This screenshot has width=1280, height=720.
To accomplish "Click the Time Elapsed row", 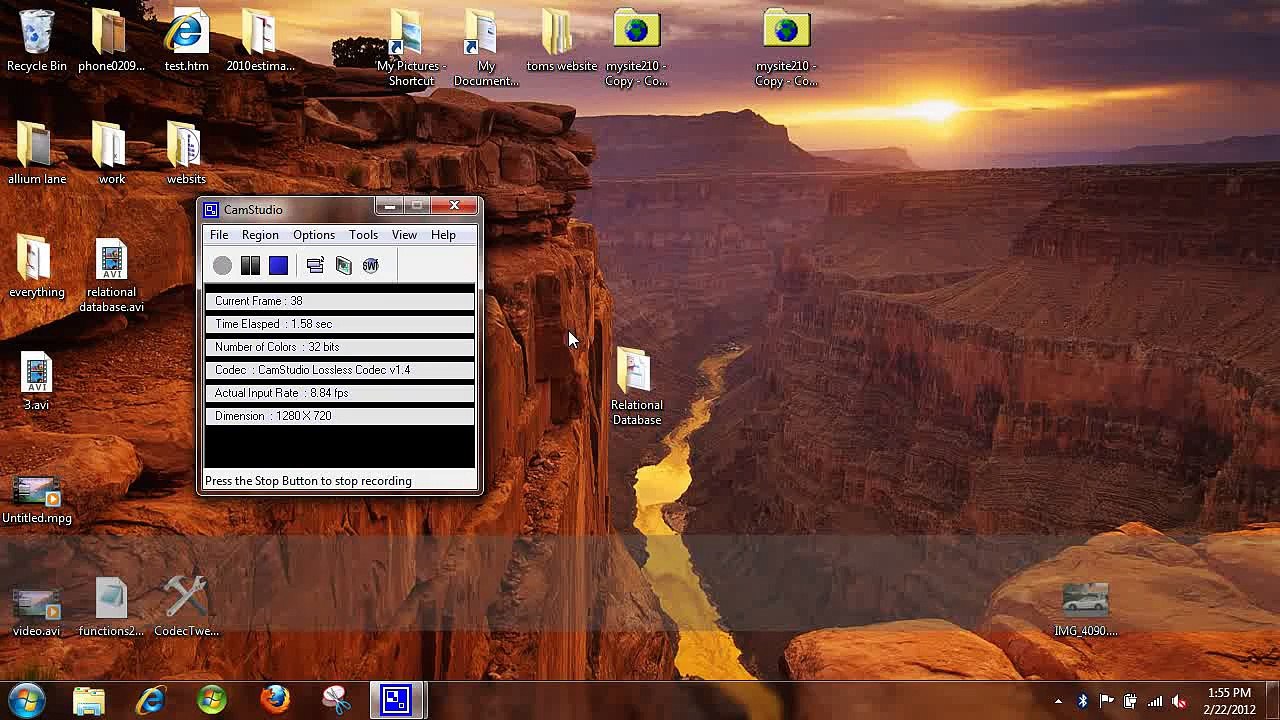I will 340,324.
